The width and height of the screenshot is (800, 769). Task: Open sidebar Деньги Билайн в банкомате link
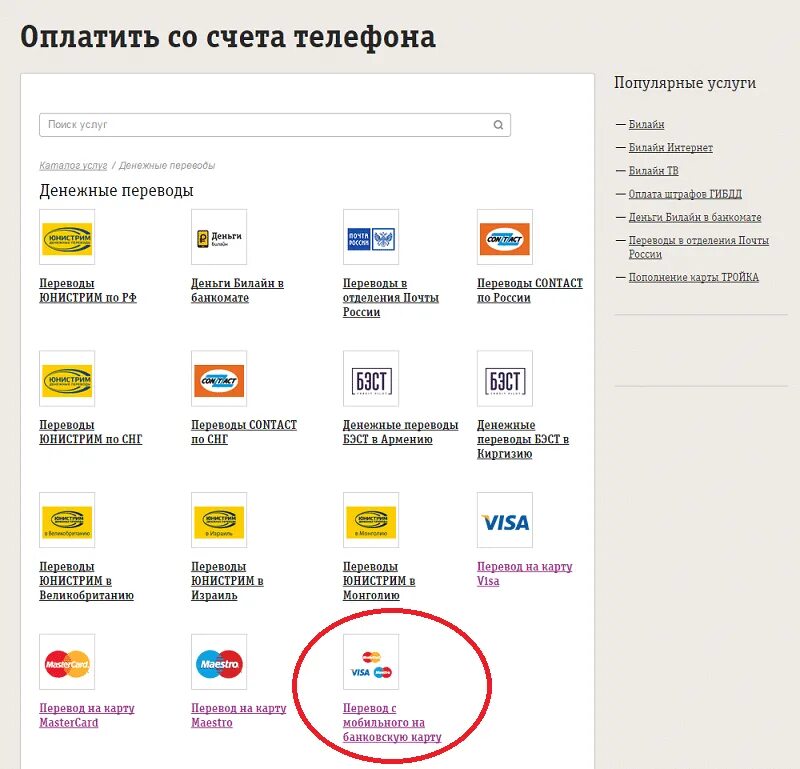(694, 217)
